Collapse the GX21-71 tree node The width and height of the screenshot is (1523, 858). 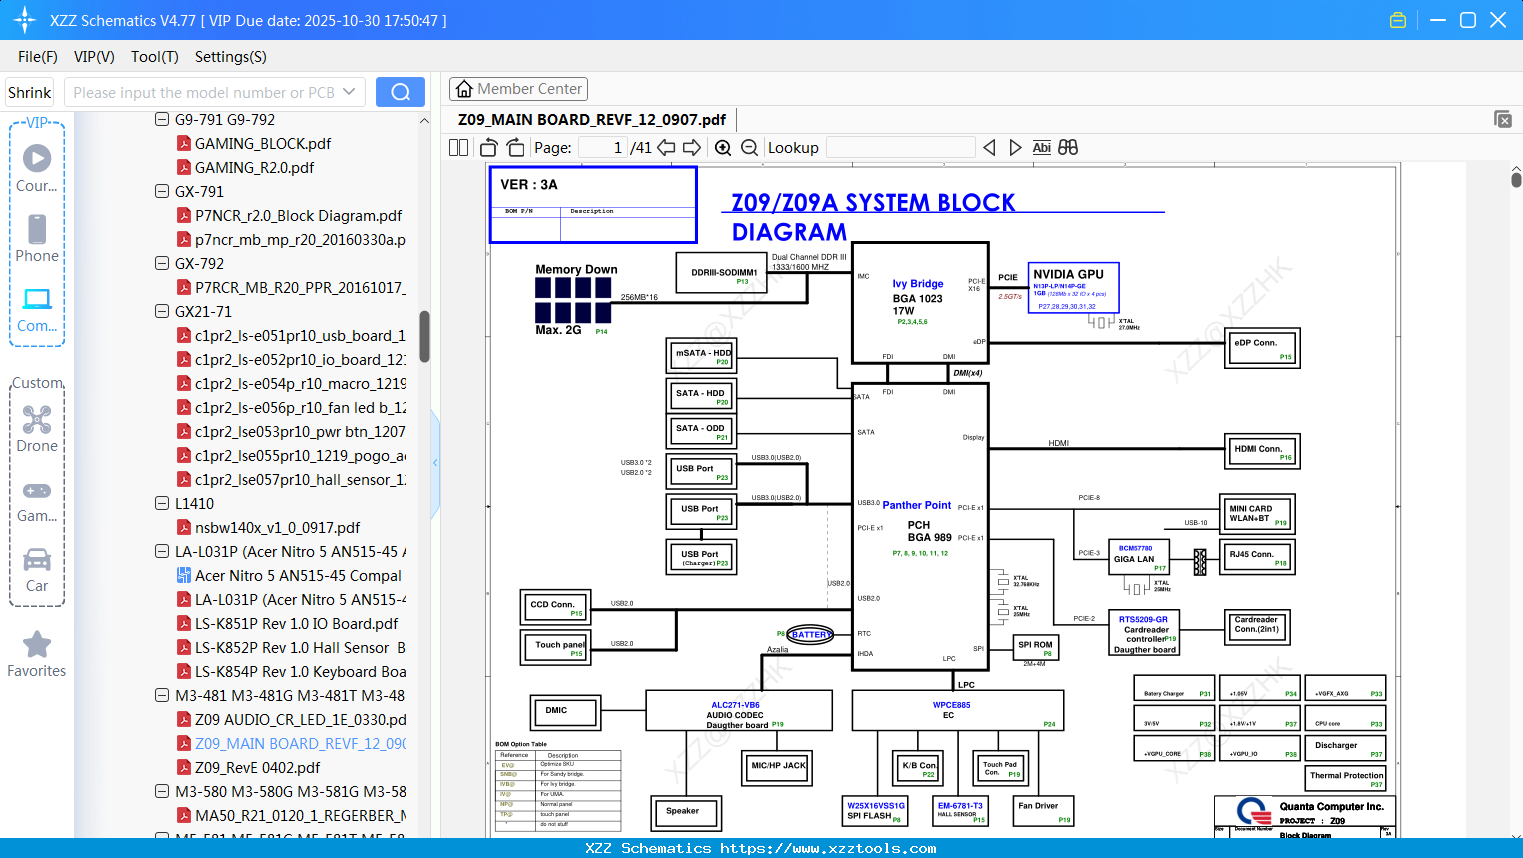(x=162, y=311)
